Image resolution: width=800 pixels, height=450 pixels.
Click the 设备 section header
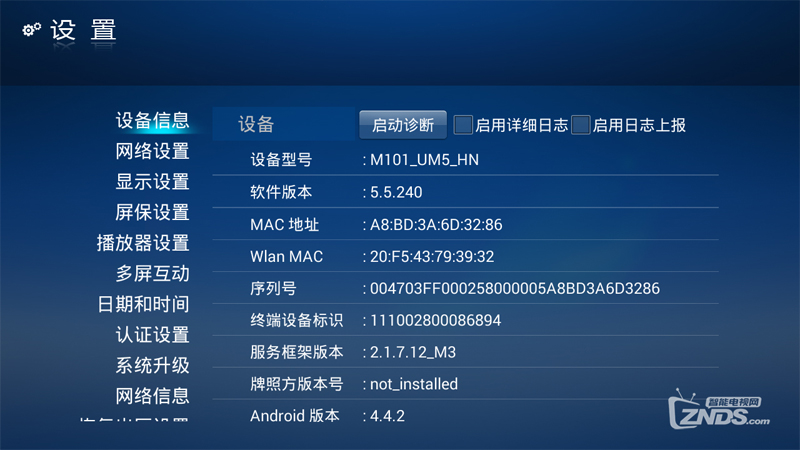tap(284, 124)
